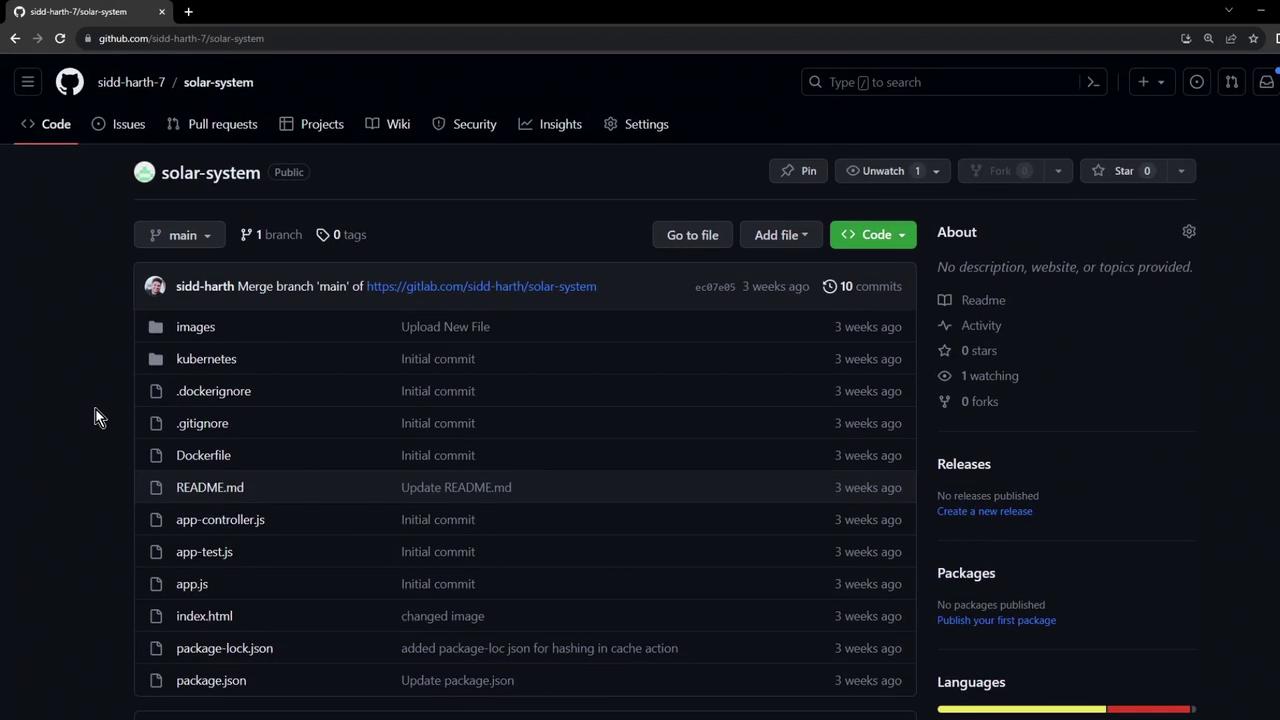Image resolution: width=1280 pixels, height=720 pixels.
Task: Click the red HTML segment of languages bar
Action: click(1148, 709)
